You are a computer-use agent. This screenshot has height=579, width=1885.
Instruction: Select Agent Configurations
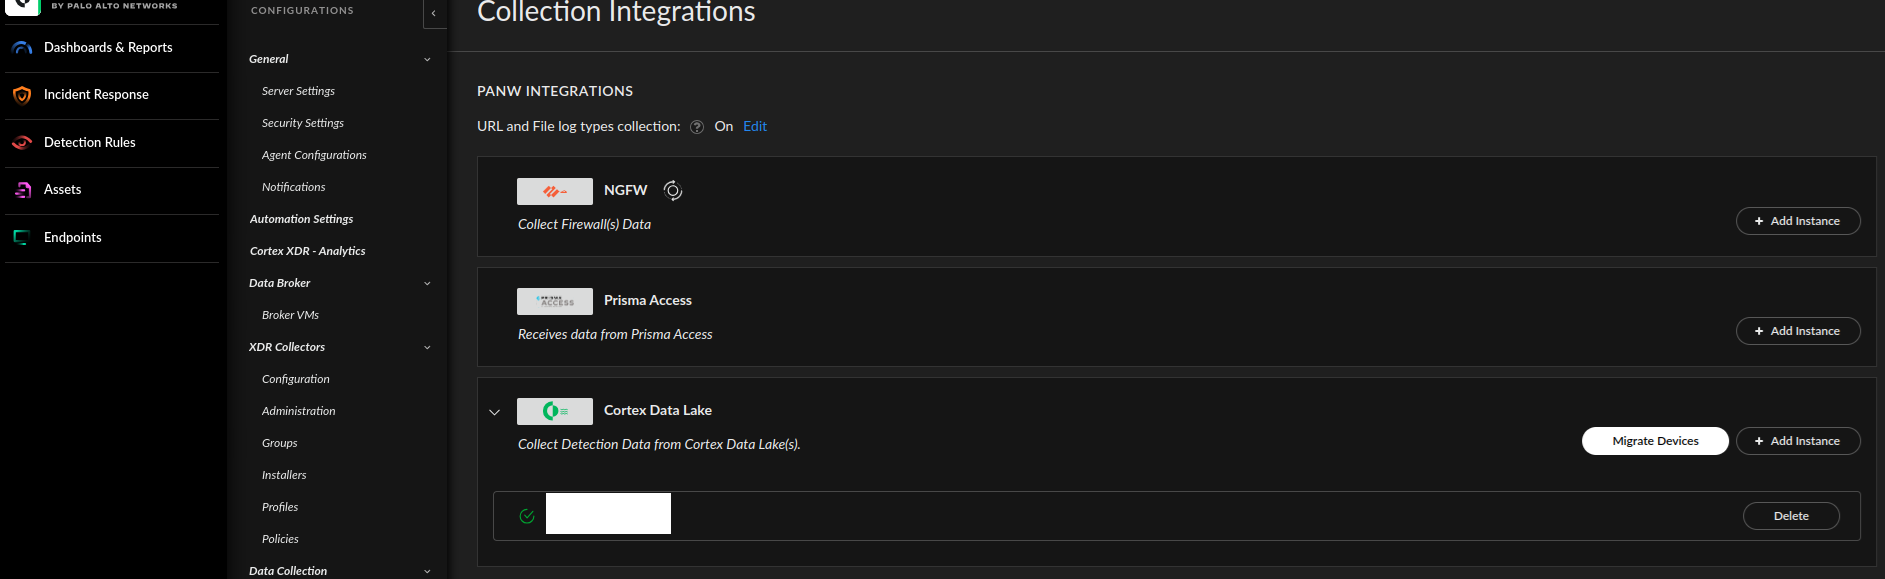(x=314, y=155)
